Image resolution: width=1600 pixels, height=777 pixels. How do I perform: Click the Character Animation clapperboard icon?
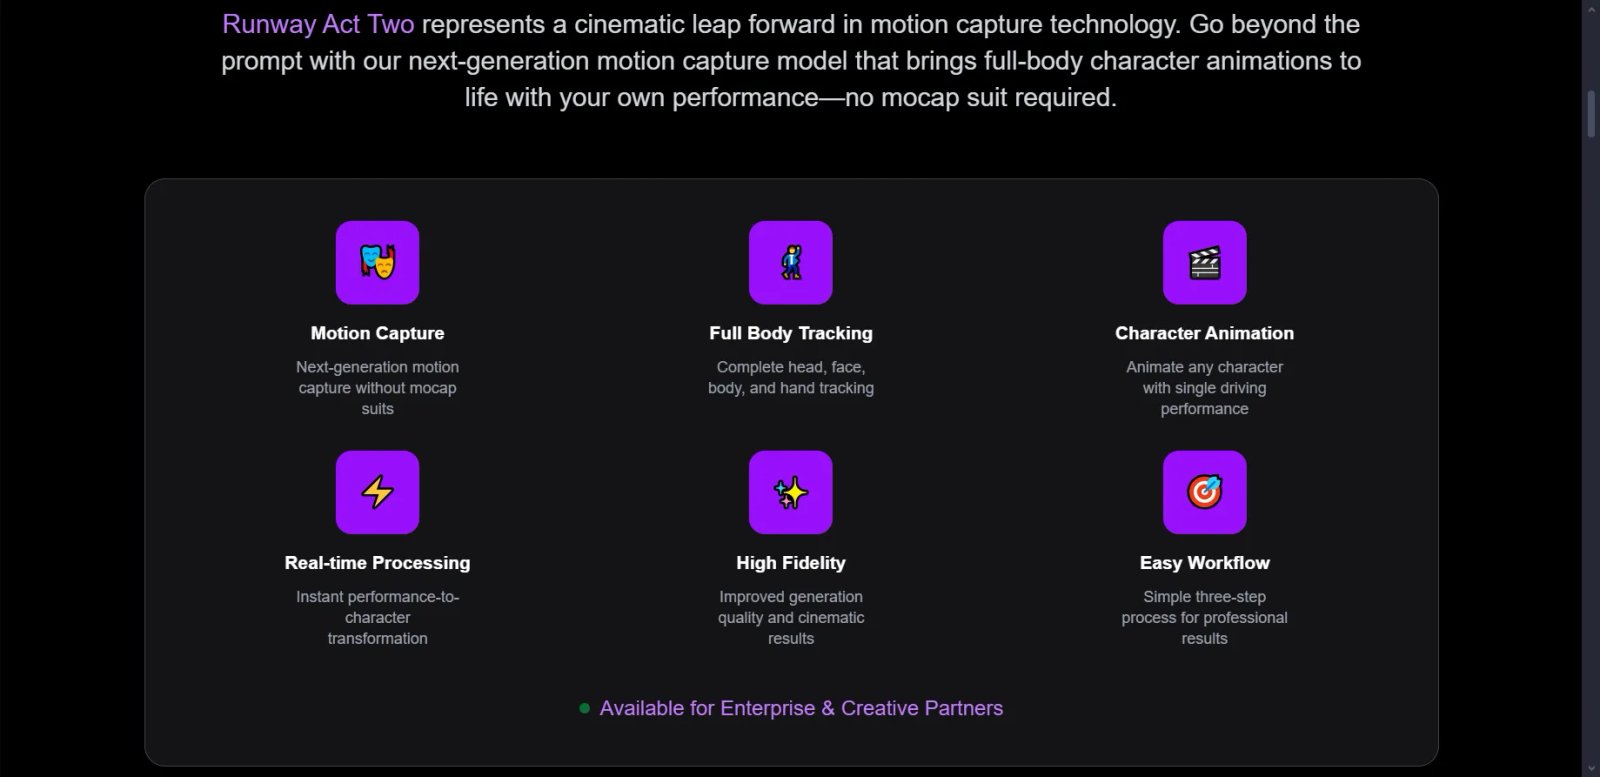coord(1204,262)
